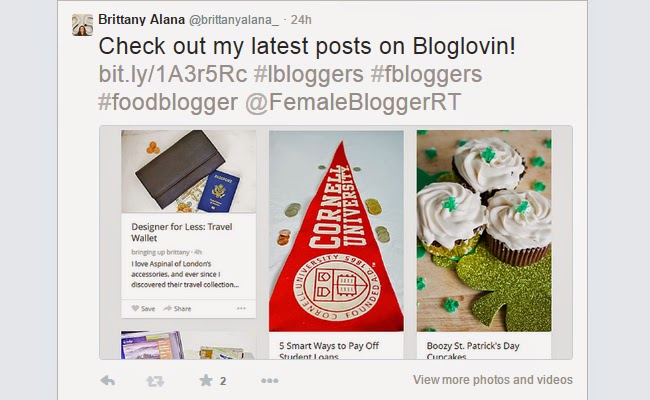Open the tweet's more options ellipsis
Screen dimensions: 650x400
270,381
